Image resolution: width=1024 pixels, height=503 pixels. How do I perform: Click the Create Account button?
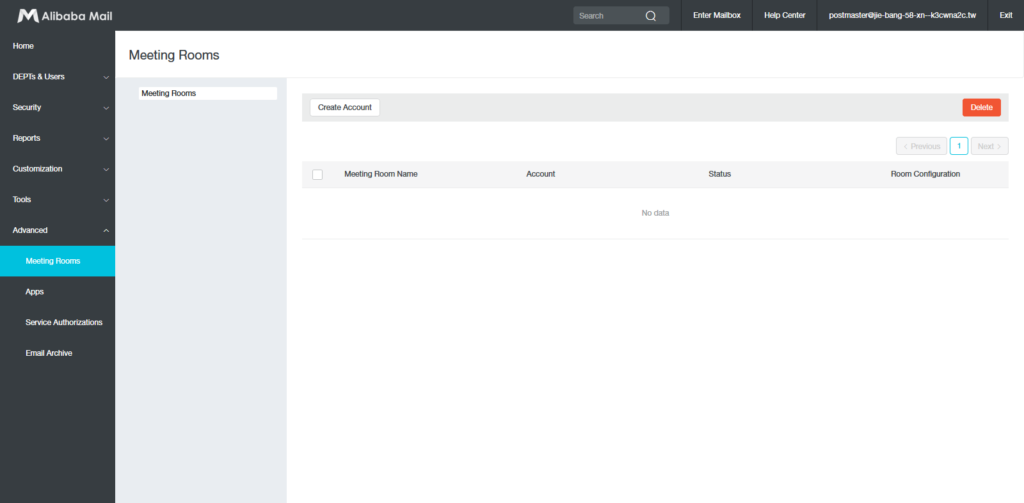coord(345,108)
